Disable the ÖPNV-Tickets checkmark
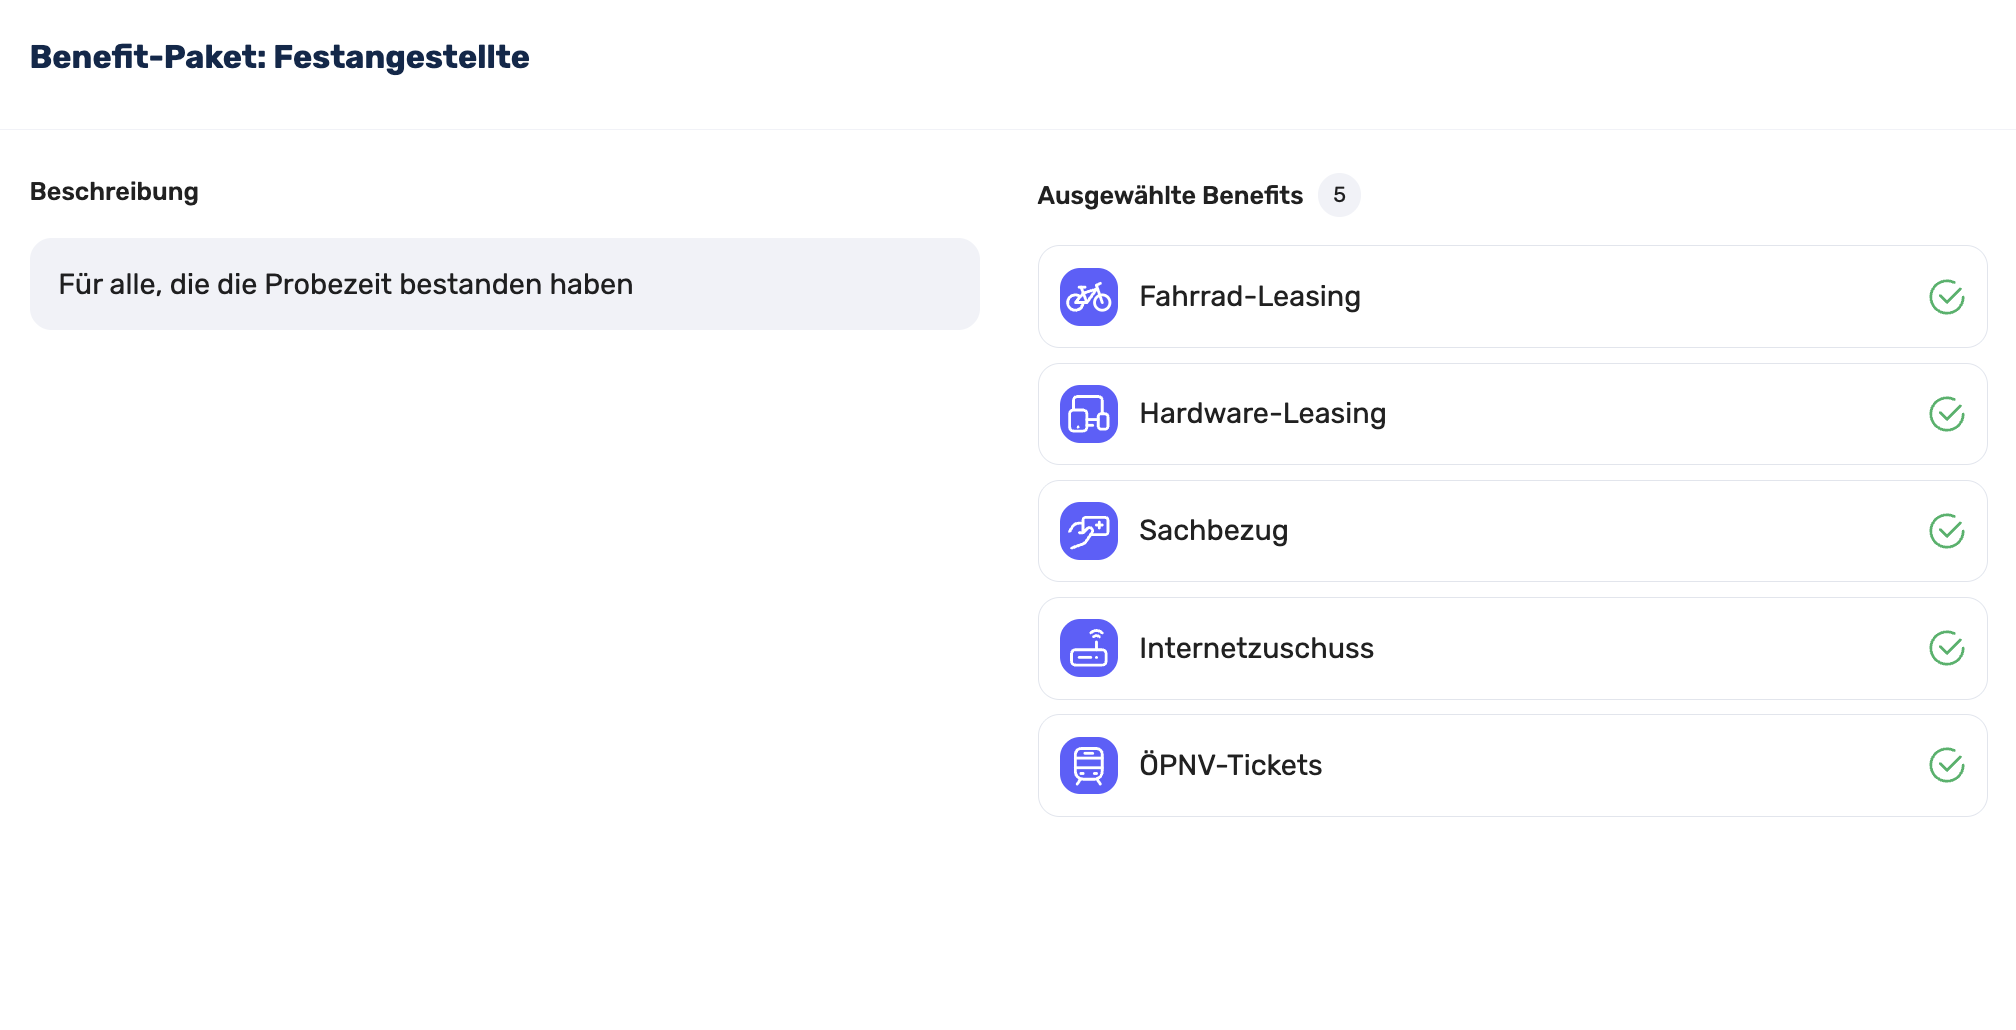The height and width of the screenshot is (1030, 2016). coord(1946,765)
